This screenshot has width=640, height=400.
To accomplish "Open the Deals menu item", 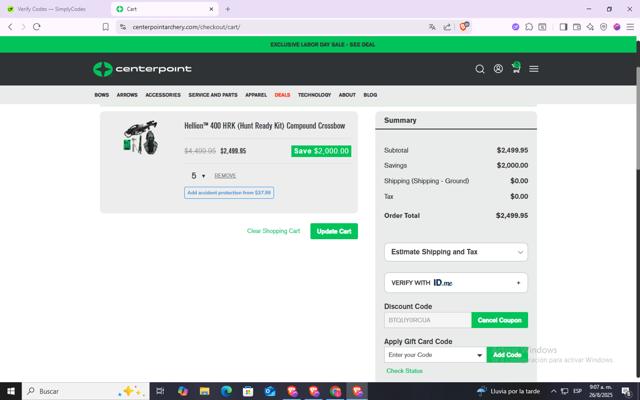I will [x=282, y=95].
